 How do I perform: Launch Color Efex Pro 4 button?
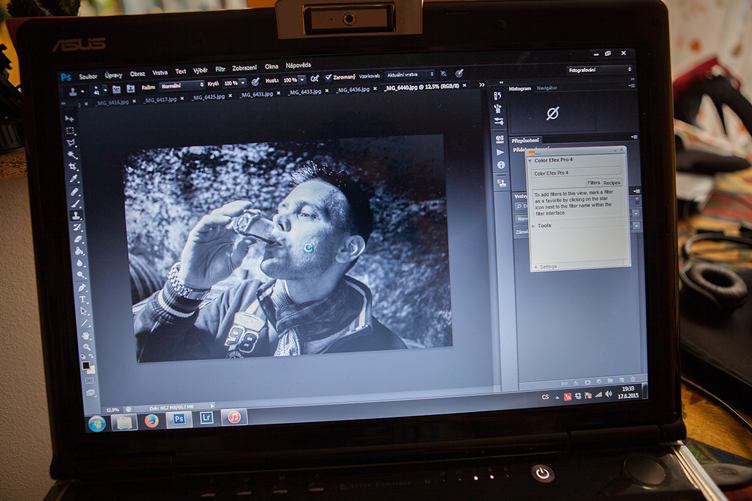tap(576, 173)
